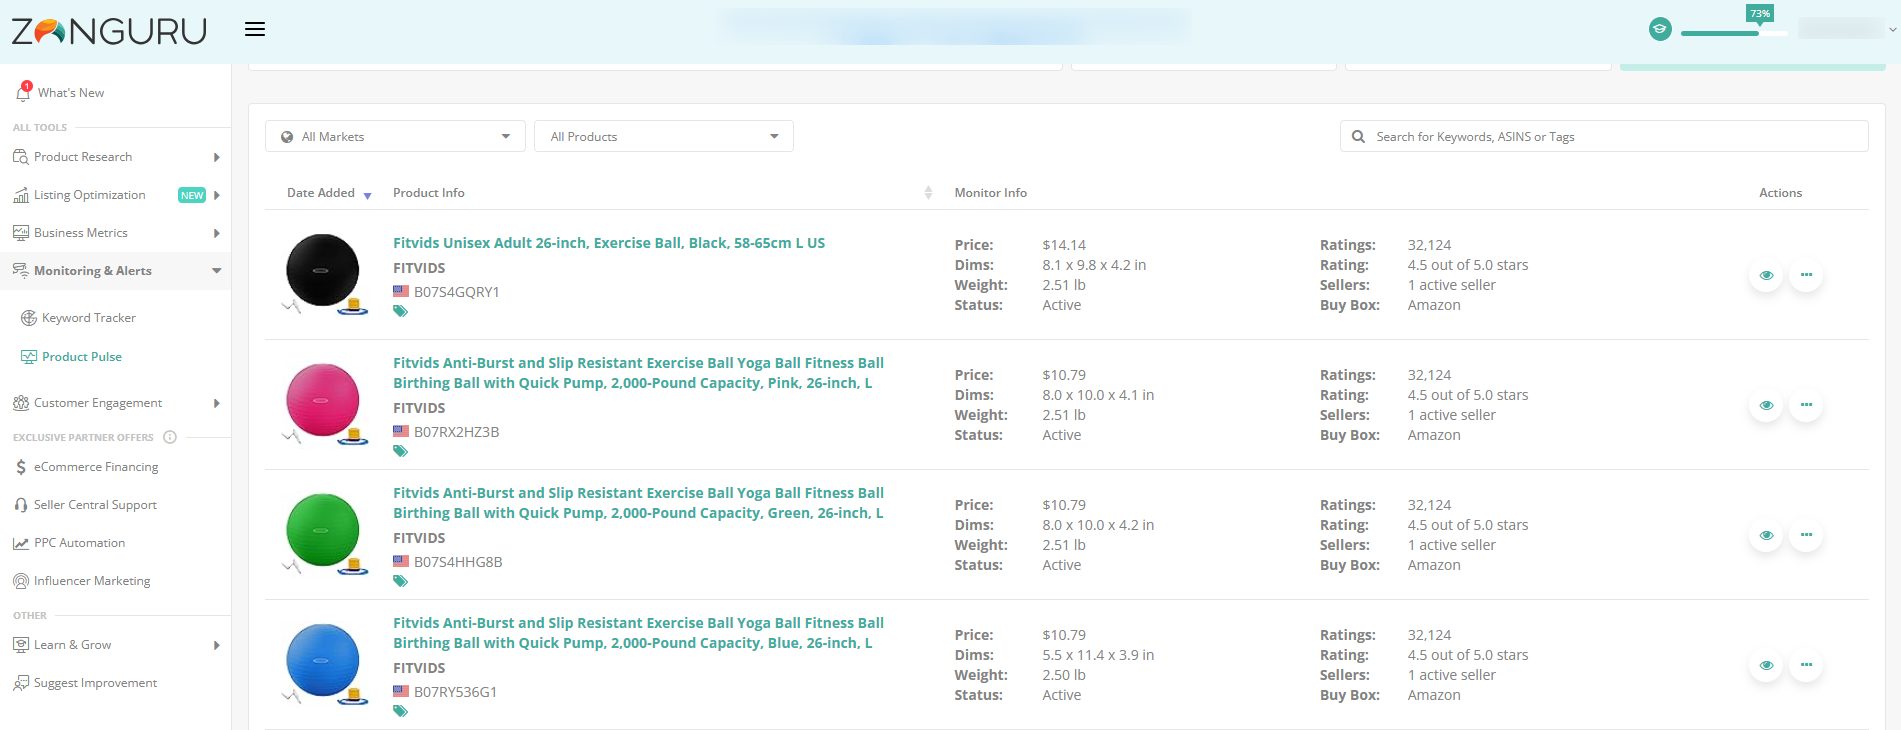Image resolution: width=1901 pixels, height=730 pixels.
Task: Open Product Pulse
Action: (x=82, y=357)
